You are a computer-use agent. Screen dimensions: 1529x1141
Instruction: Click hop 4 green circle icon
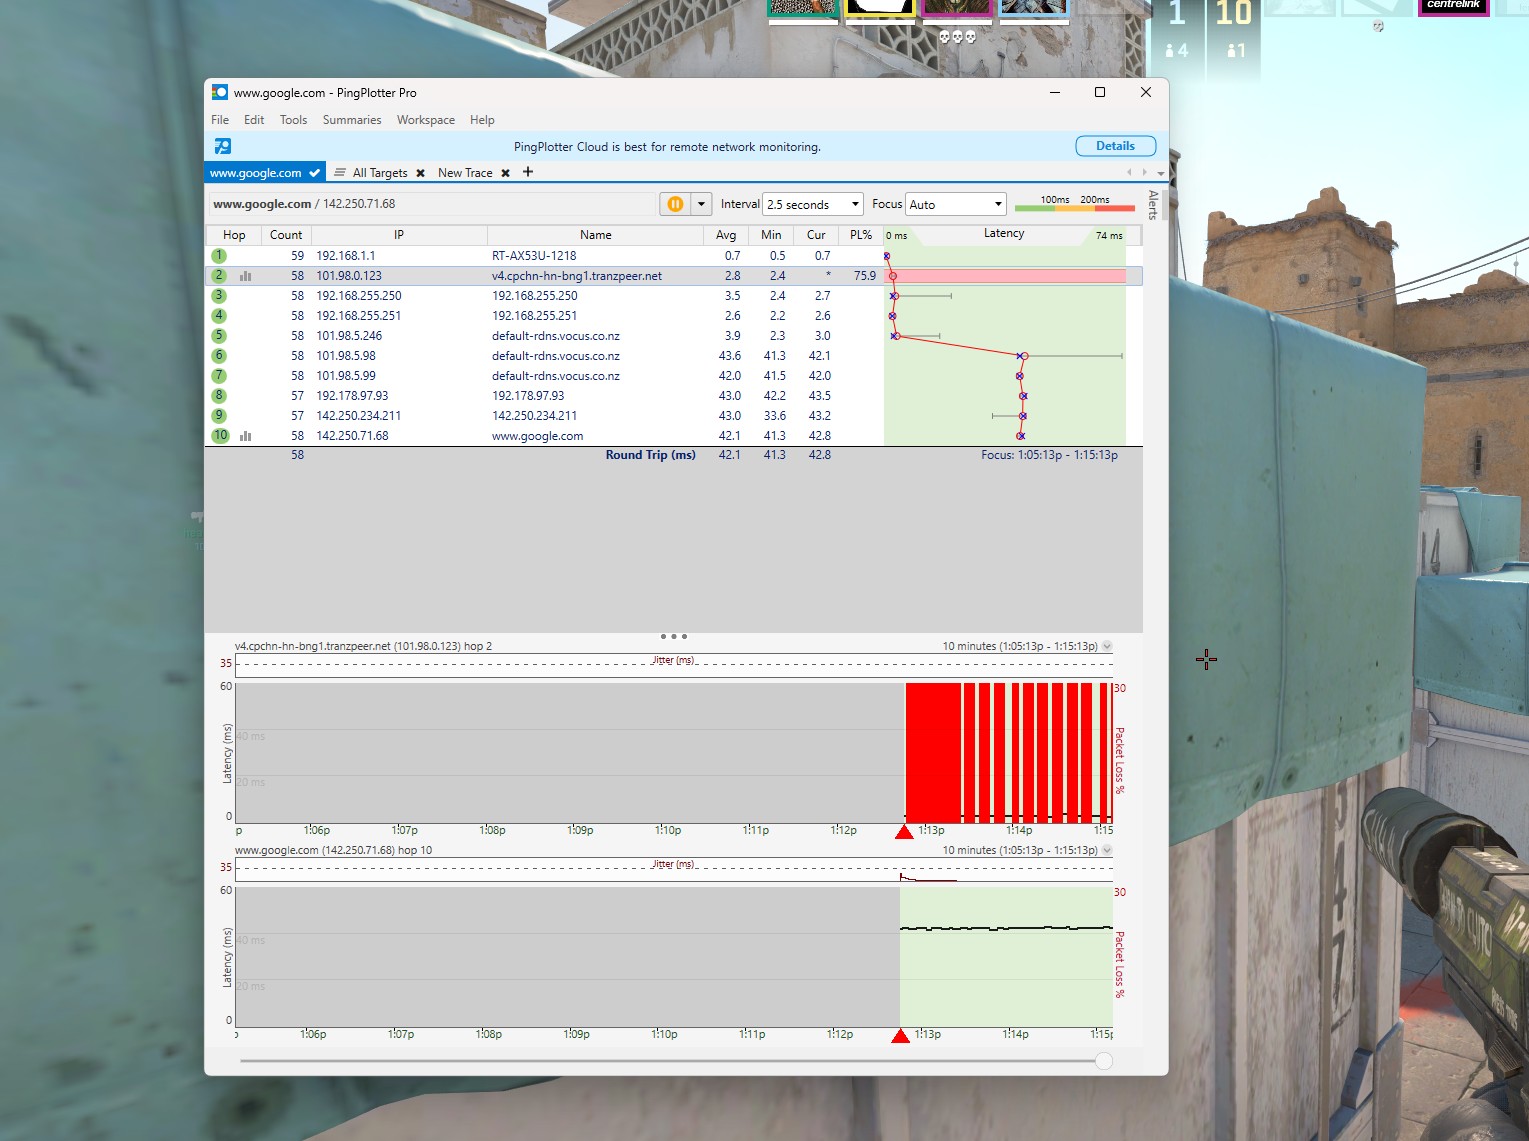click(219, 316)
